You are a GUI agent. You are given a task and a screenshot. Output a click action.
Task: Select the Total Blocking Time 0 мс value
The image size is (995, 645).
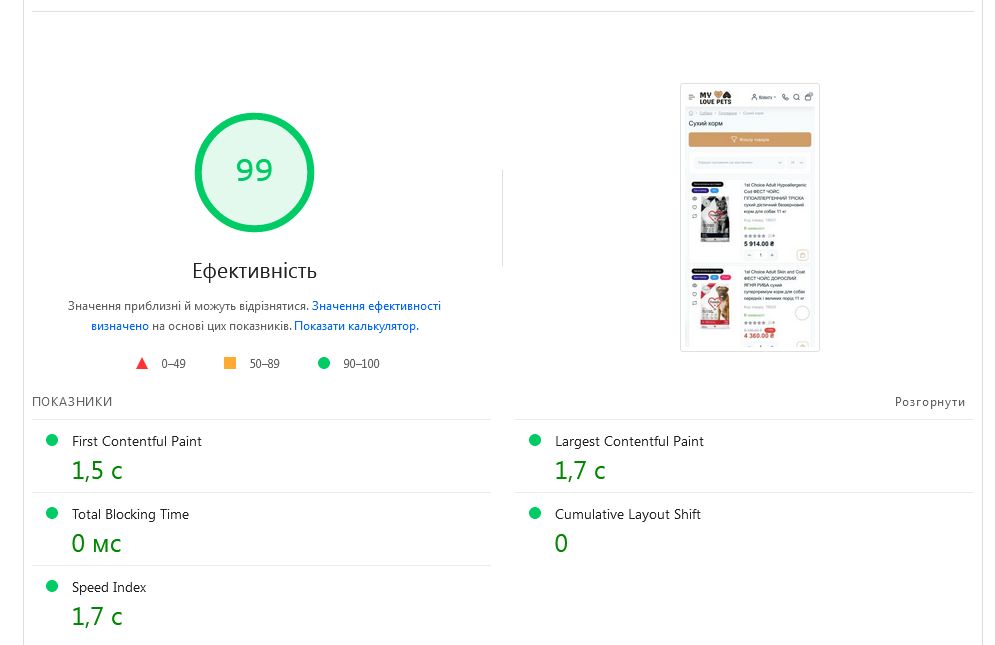click(x=96, y=544)
